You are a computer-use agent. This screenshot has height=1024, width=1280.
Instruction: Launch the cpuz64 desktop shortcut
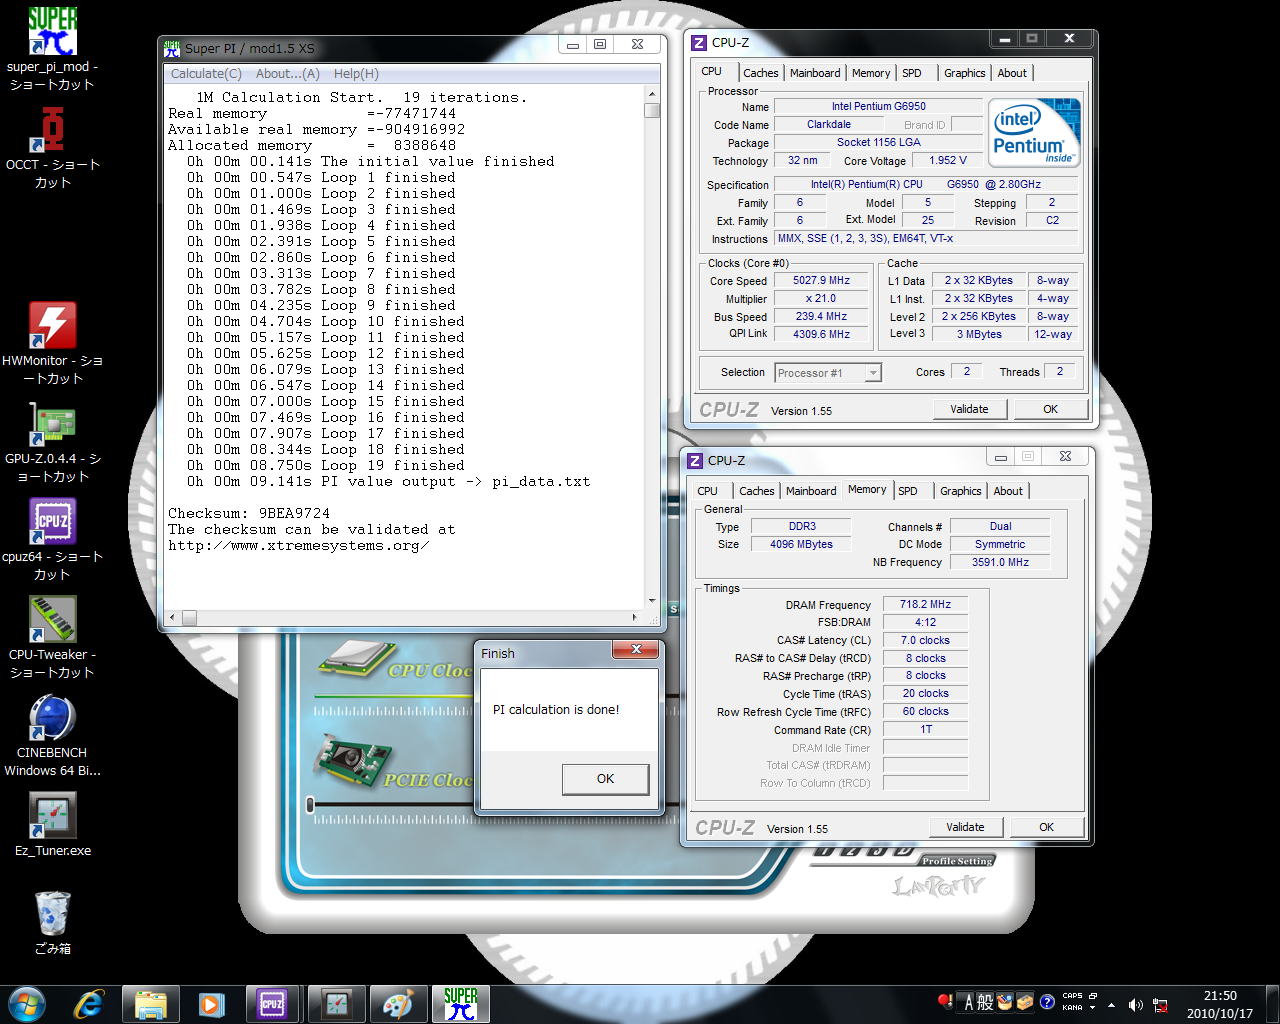point(52,538)
